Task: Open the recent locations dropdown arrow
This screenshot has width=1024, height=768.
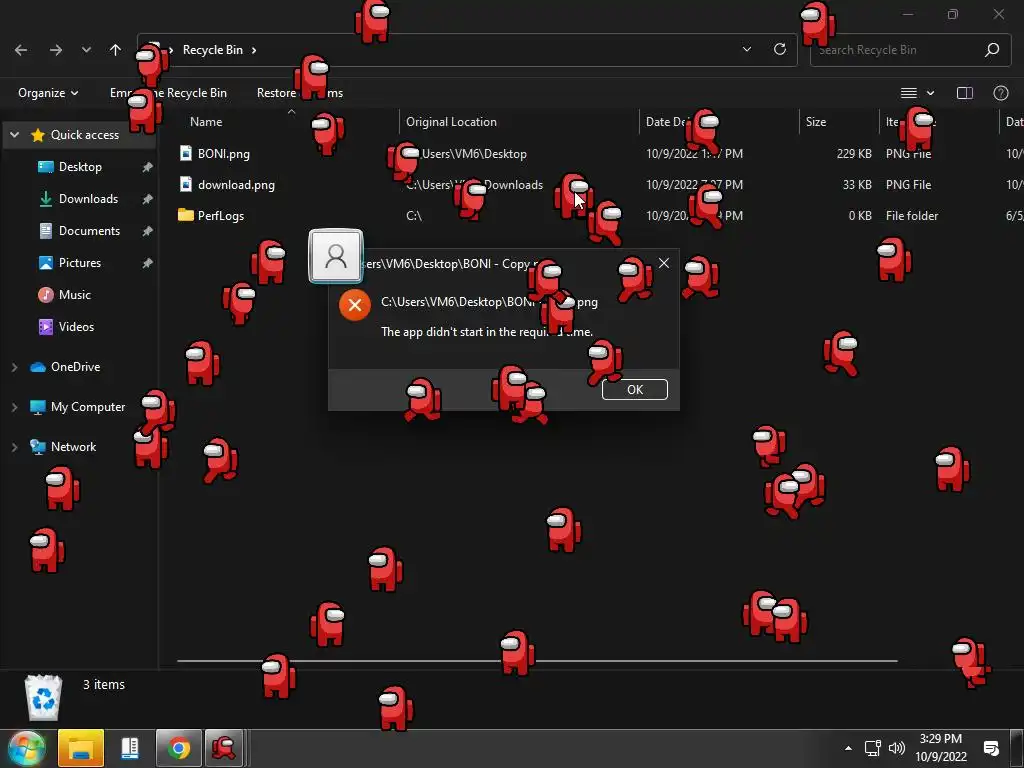Action: click(x=86, y=50)
